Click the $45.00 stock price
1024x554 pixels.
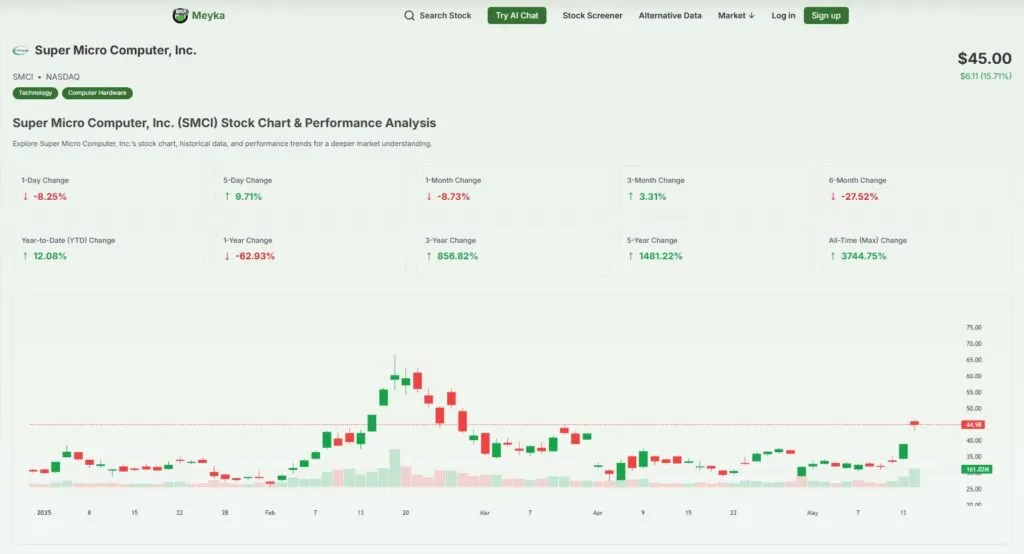[x=984, y=58]
